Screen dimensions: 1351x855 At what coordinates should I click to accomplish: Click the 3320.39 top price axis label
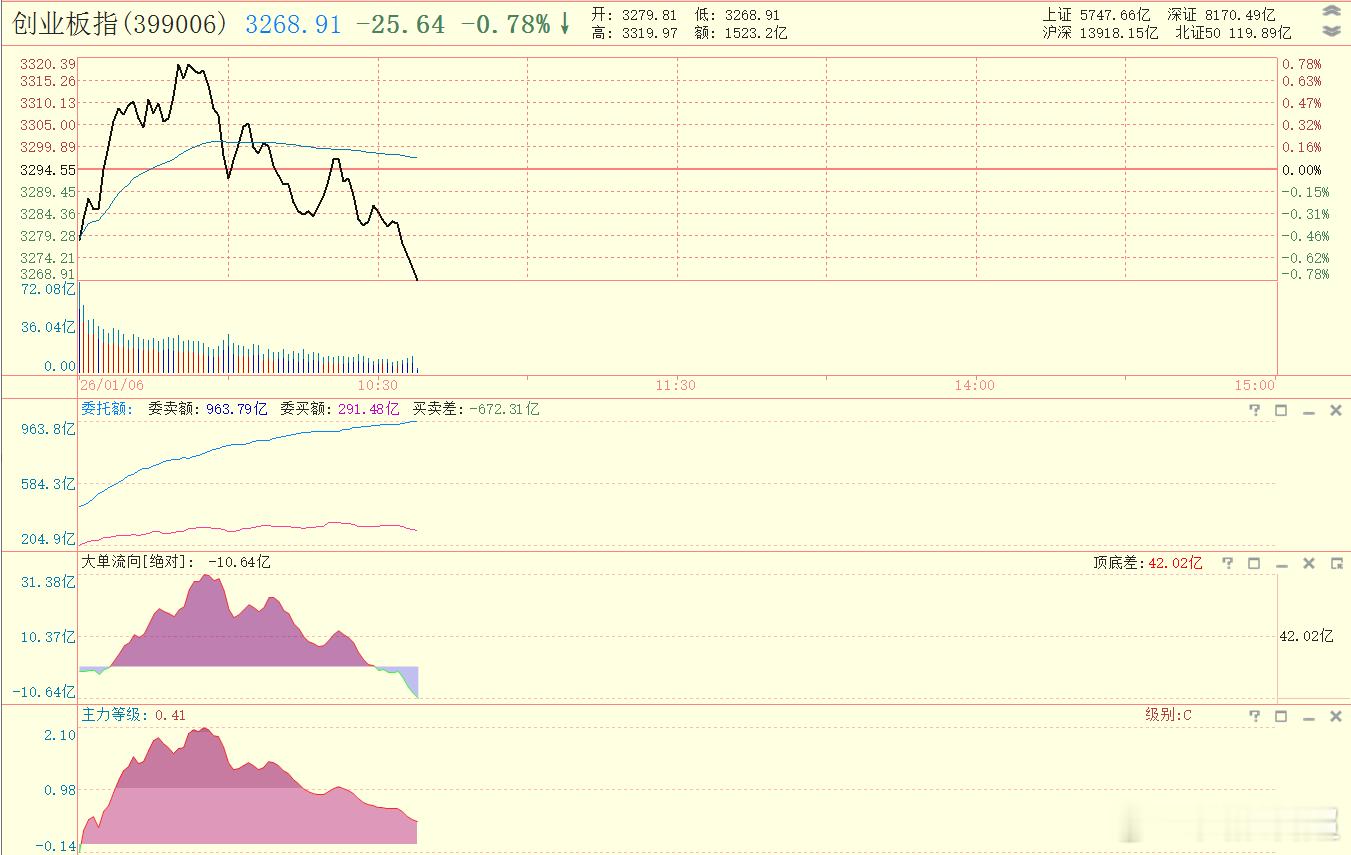pyautogui.click(x=48, y=63)
